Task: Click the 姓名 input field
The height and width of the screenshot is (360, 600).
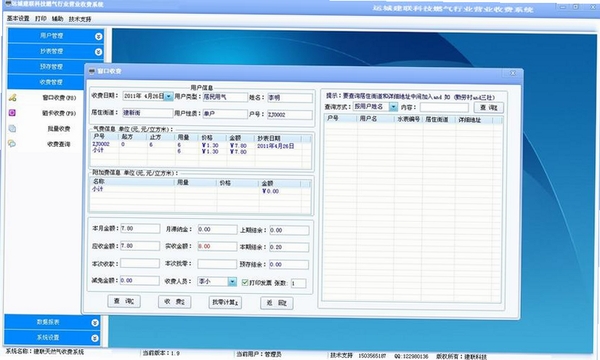Action: point(290,98)
